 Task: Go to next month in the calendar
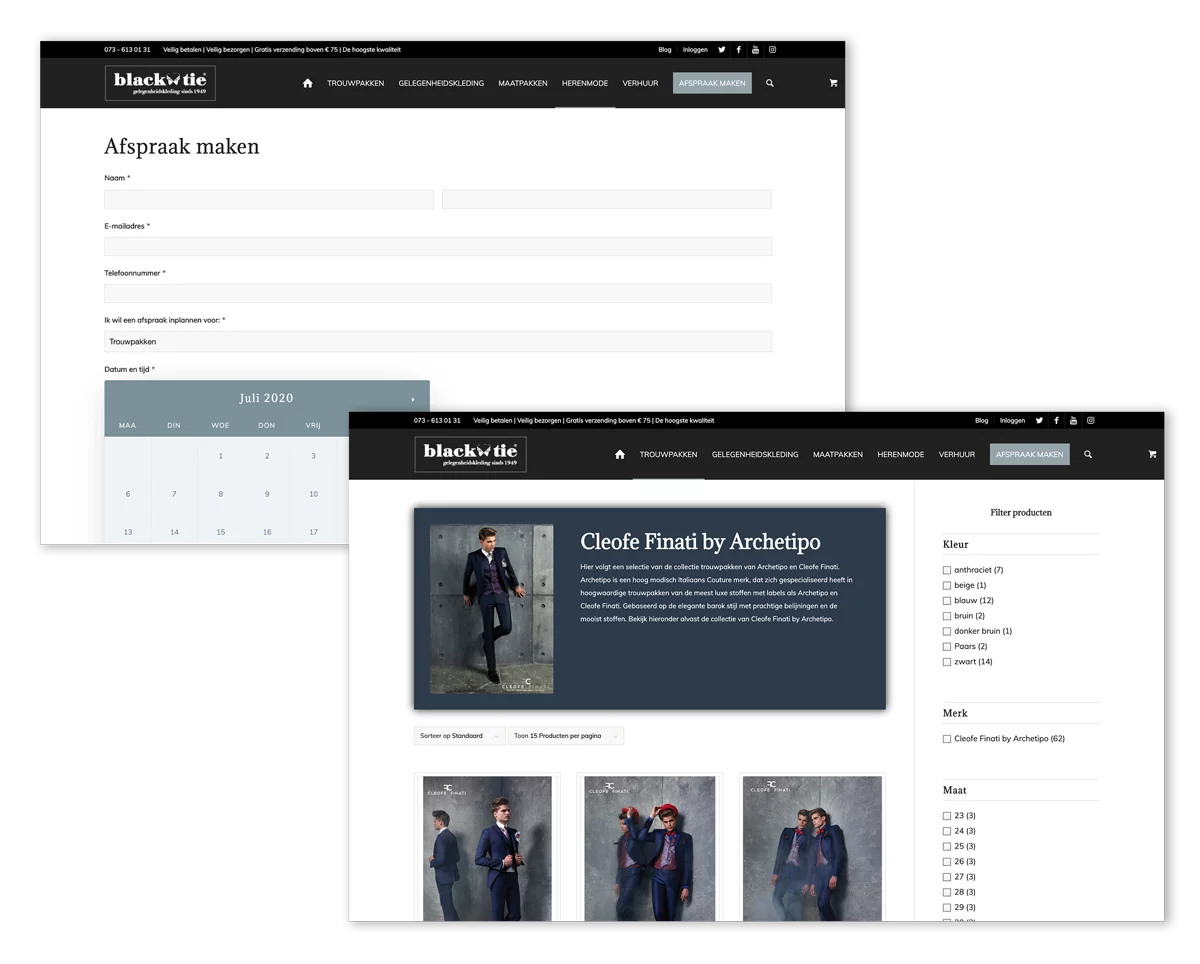pos(413,399)
